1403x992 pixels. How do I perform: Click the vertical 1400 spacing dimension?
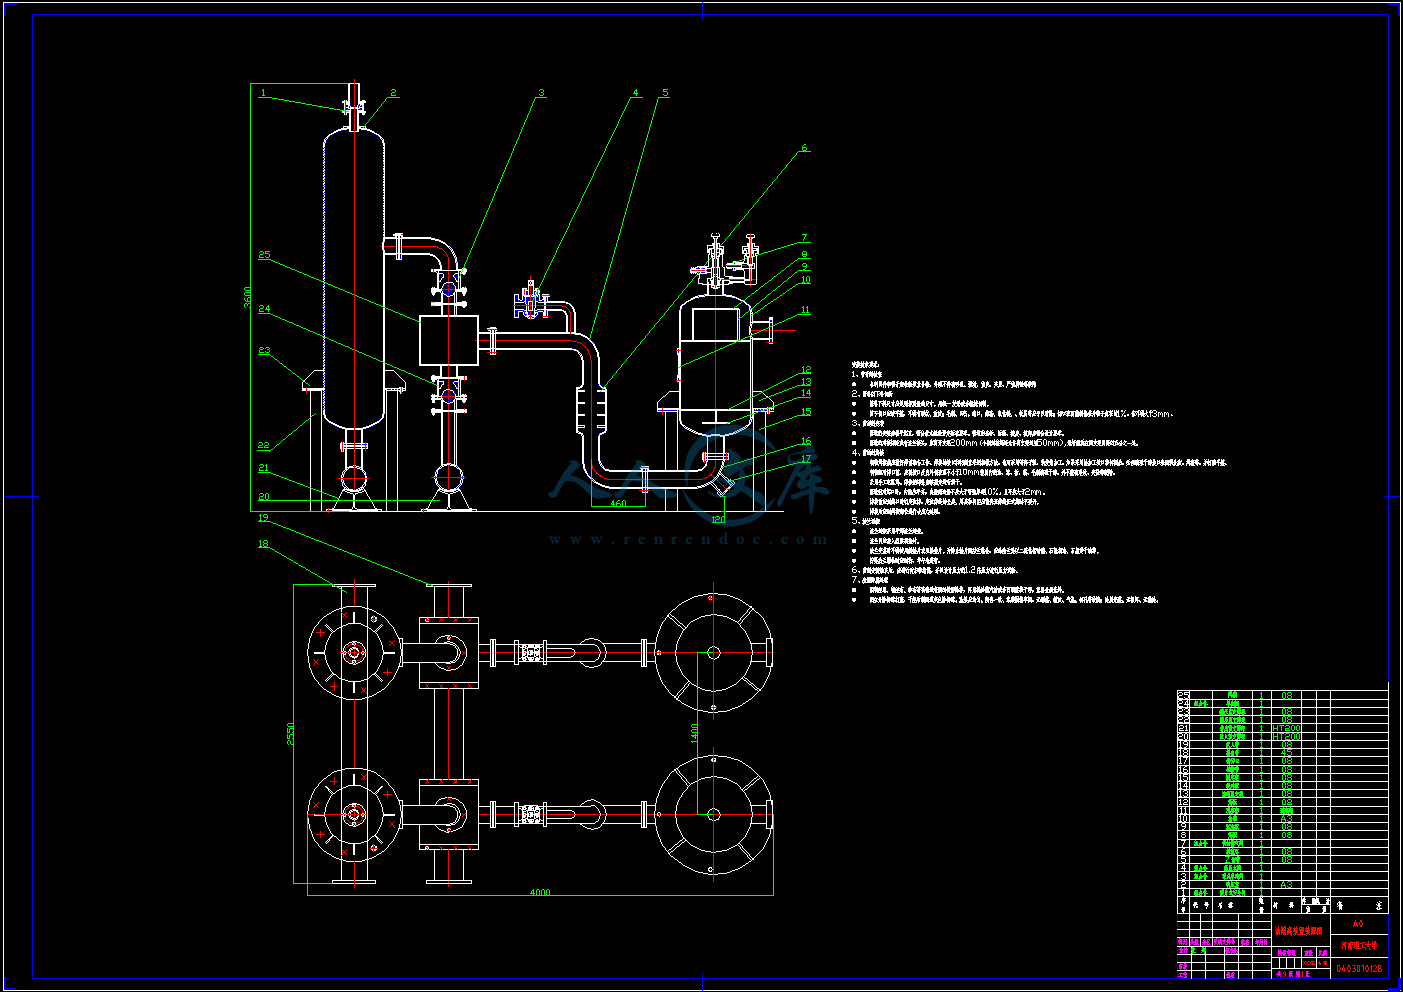pos(694,732)
